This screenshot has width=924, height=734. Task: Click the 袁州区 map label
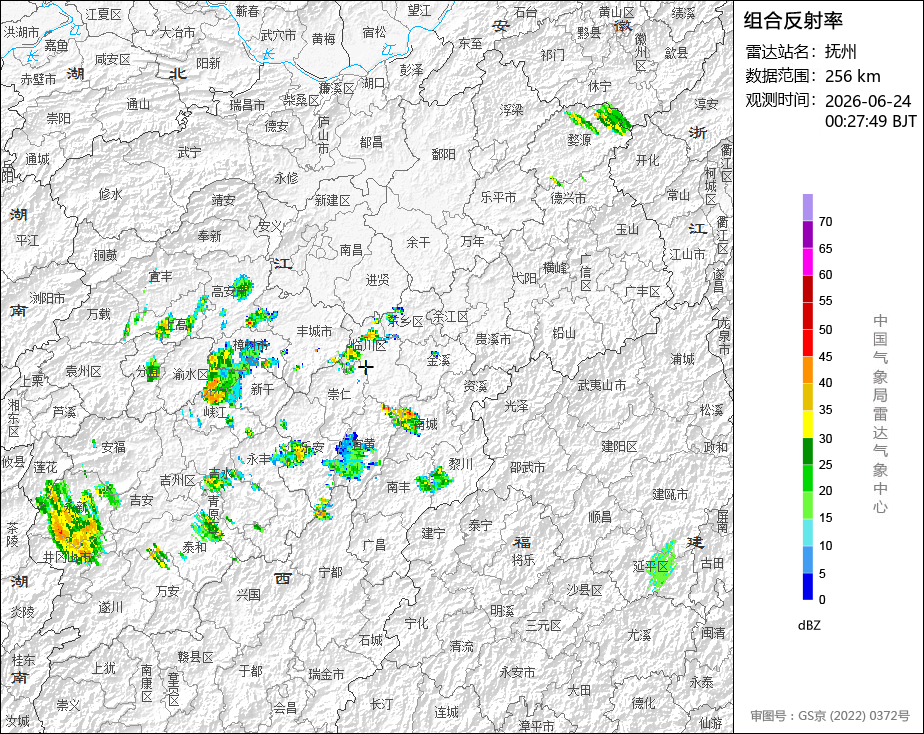[83, 371]
